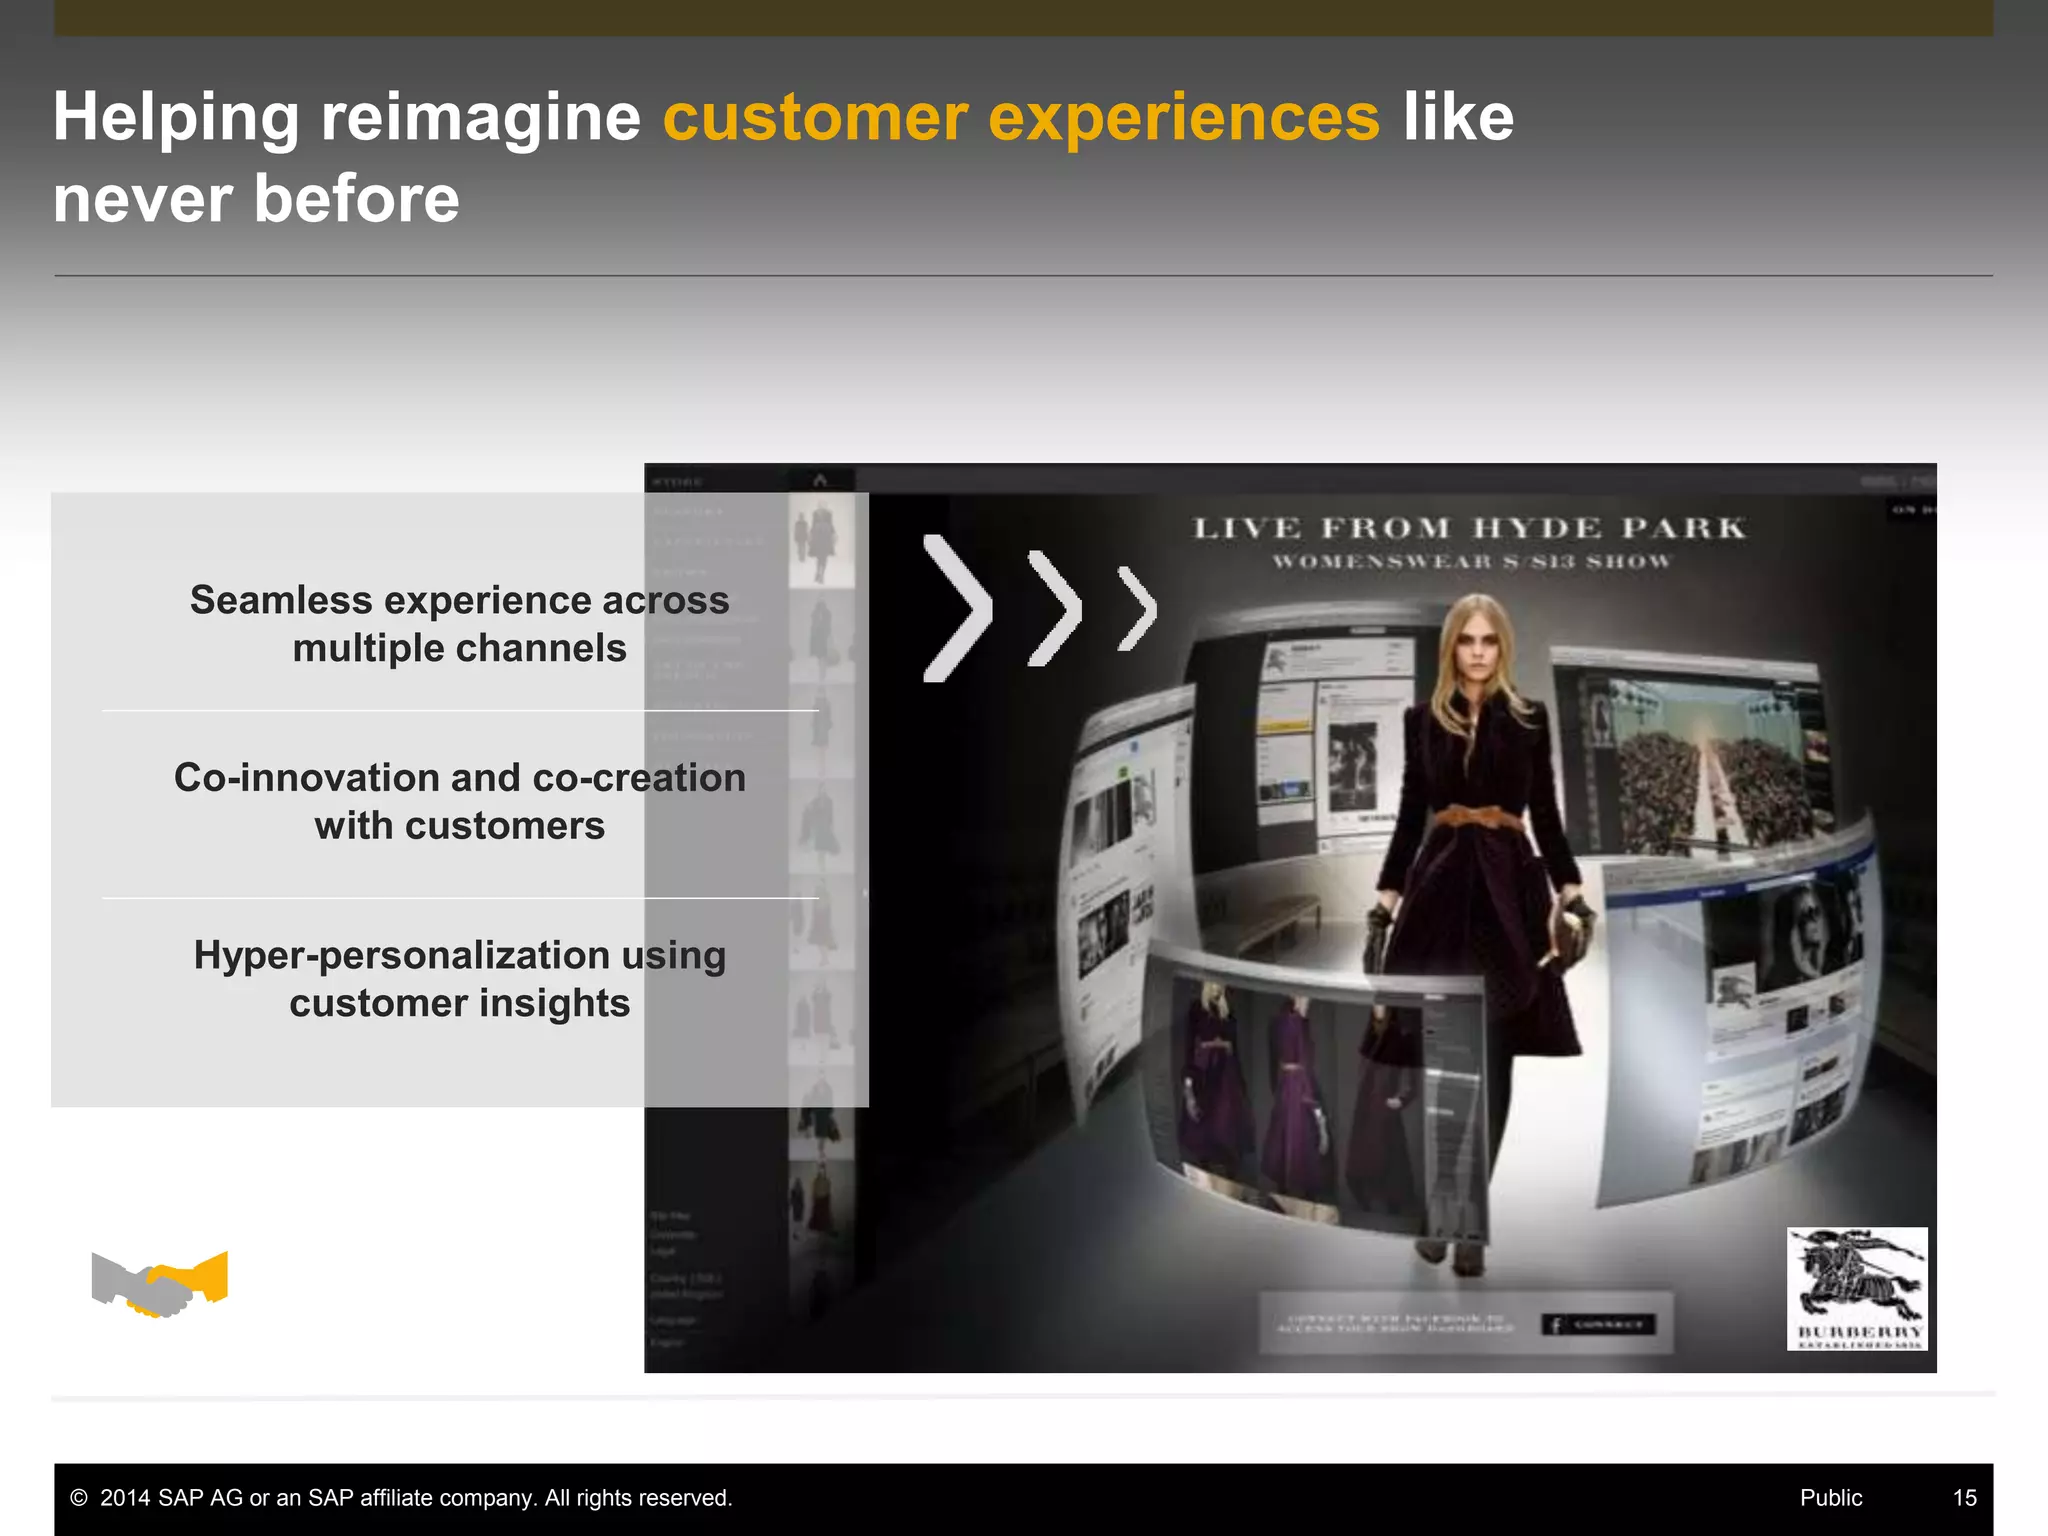Click the middle chevron arrow
The width and height of the screenshot is (2048, 1536).
point(1055,608)
